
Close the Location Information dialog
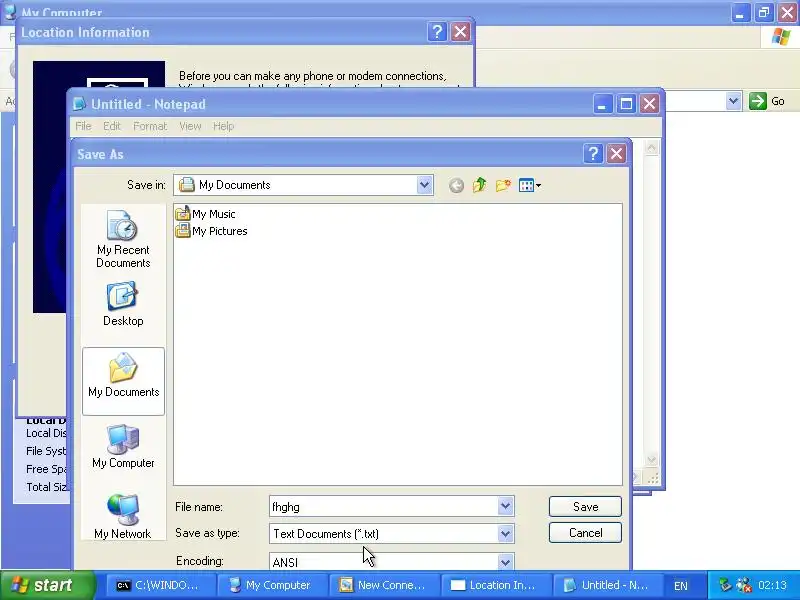460,32
